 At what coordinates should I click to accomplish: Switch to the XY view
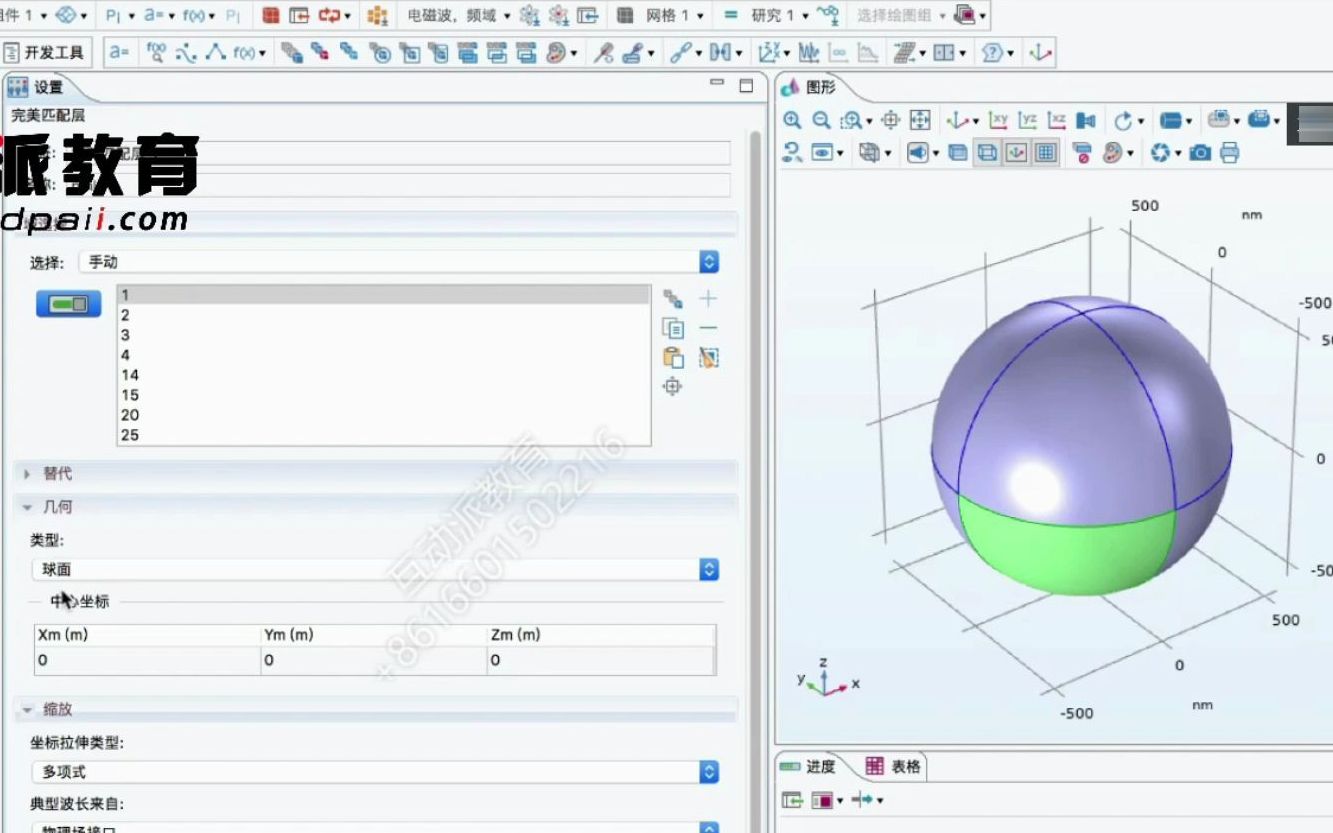pyautogui.click(x=999, y=118)
